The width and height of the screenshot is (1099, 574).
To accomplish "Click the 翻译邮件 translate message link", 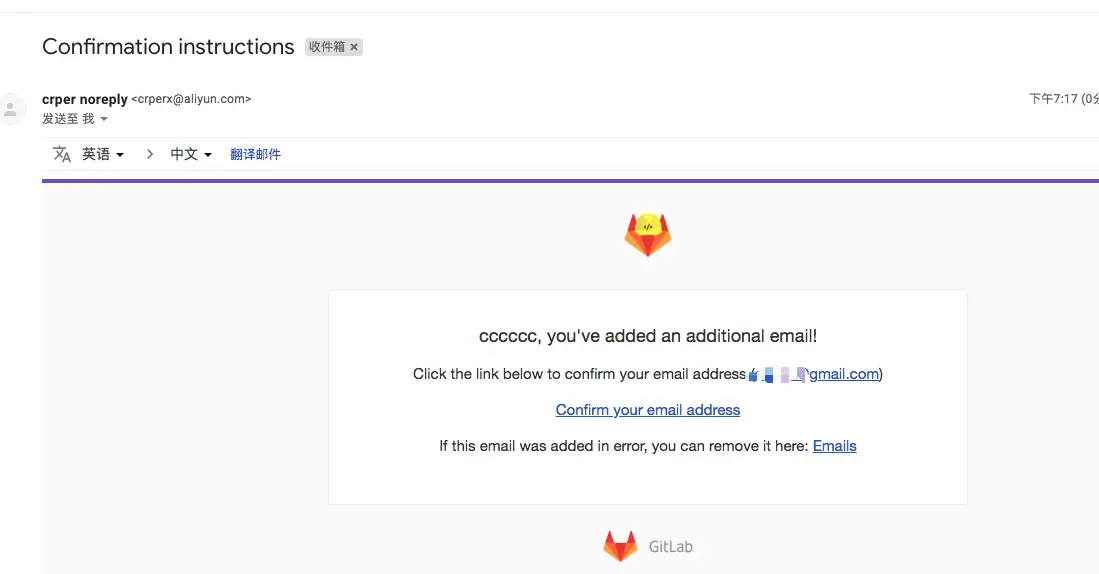I will pyautogui.click(x=255, y=154).
